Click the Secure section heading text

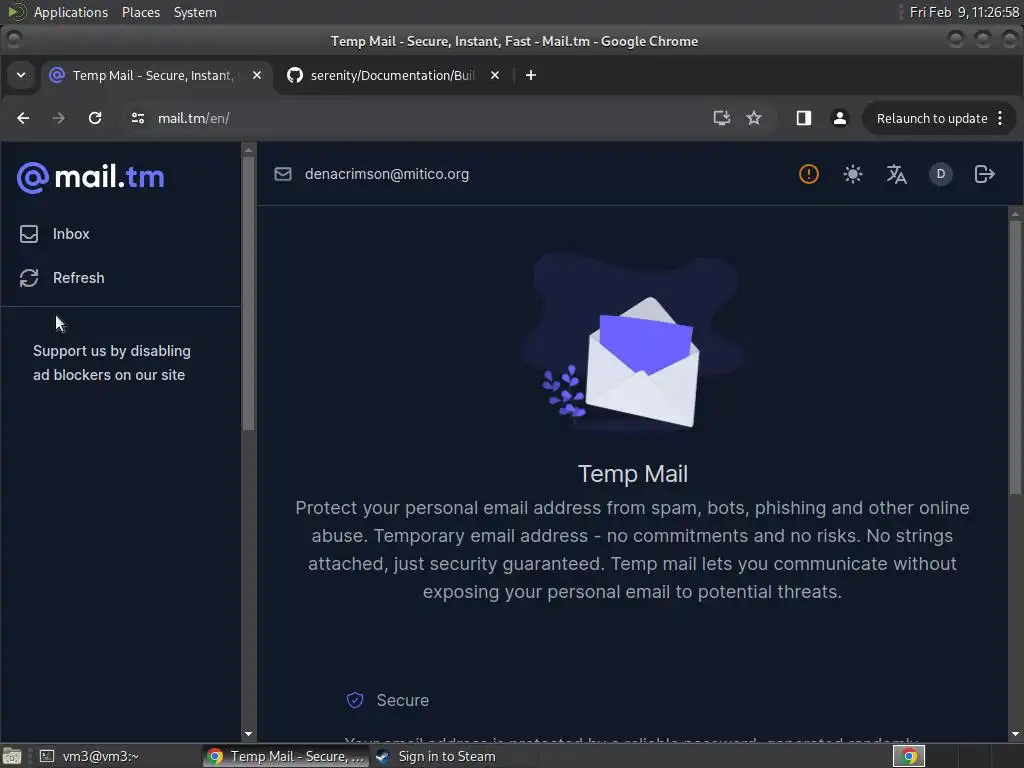402,700
